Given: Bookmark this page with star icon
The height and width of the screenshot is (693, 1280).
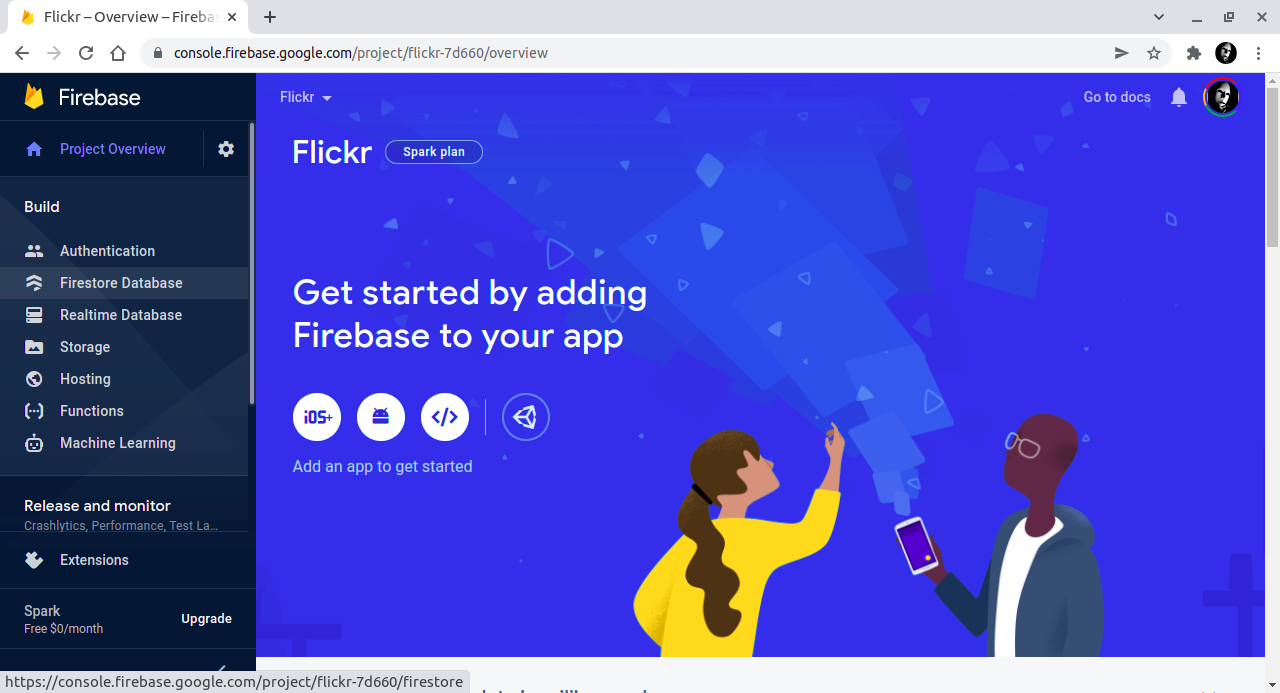Looking at the screenshot, I should click(1154, 53).
